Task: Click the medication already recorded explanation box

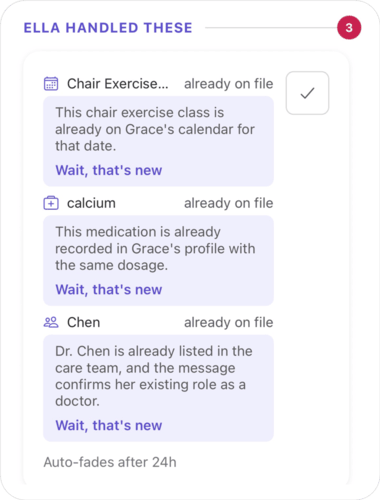Action: click(x=158, y=261)
